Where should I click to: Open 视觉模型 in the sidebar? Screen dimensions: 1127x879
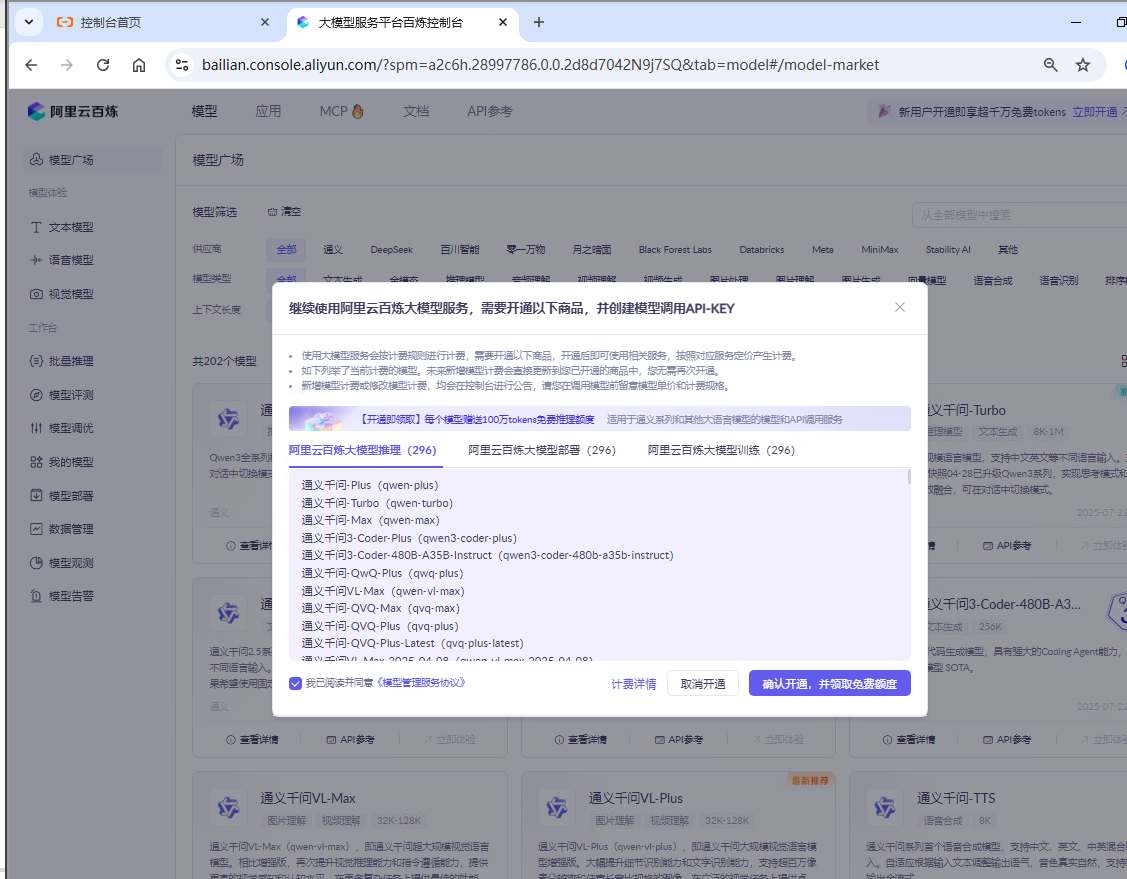(x=62, y=294)
